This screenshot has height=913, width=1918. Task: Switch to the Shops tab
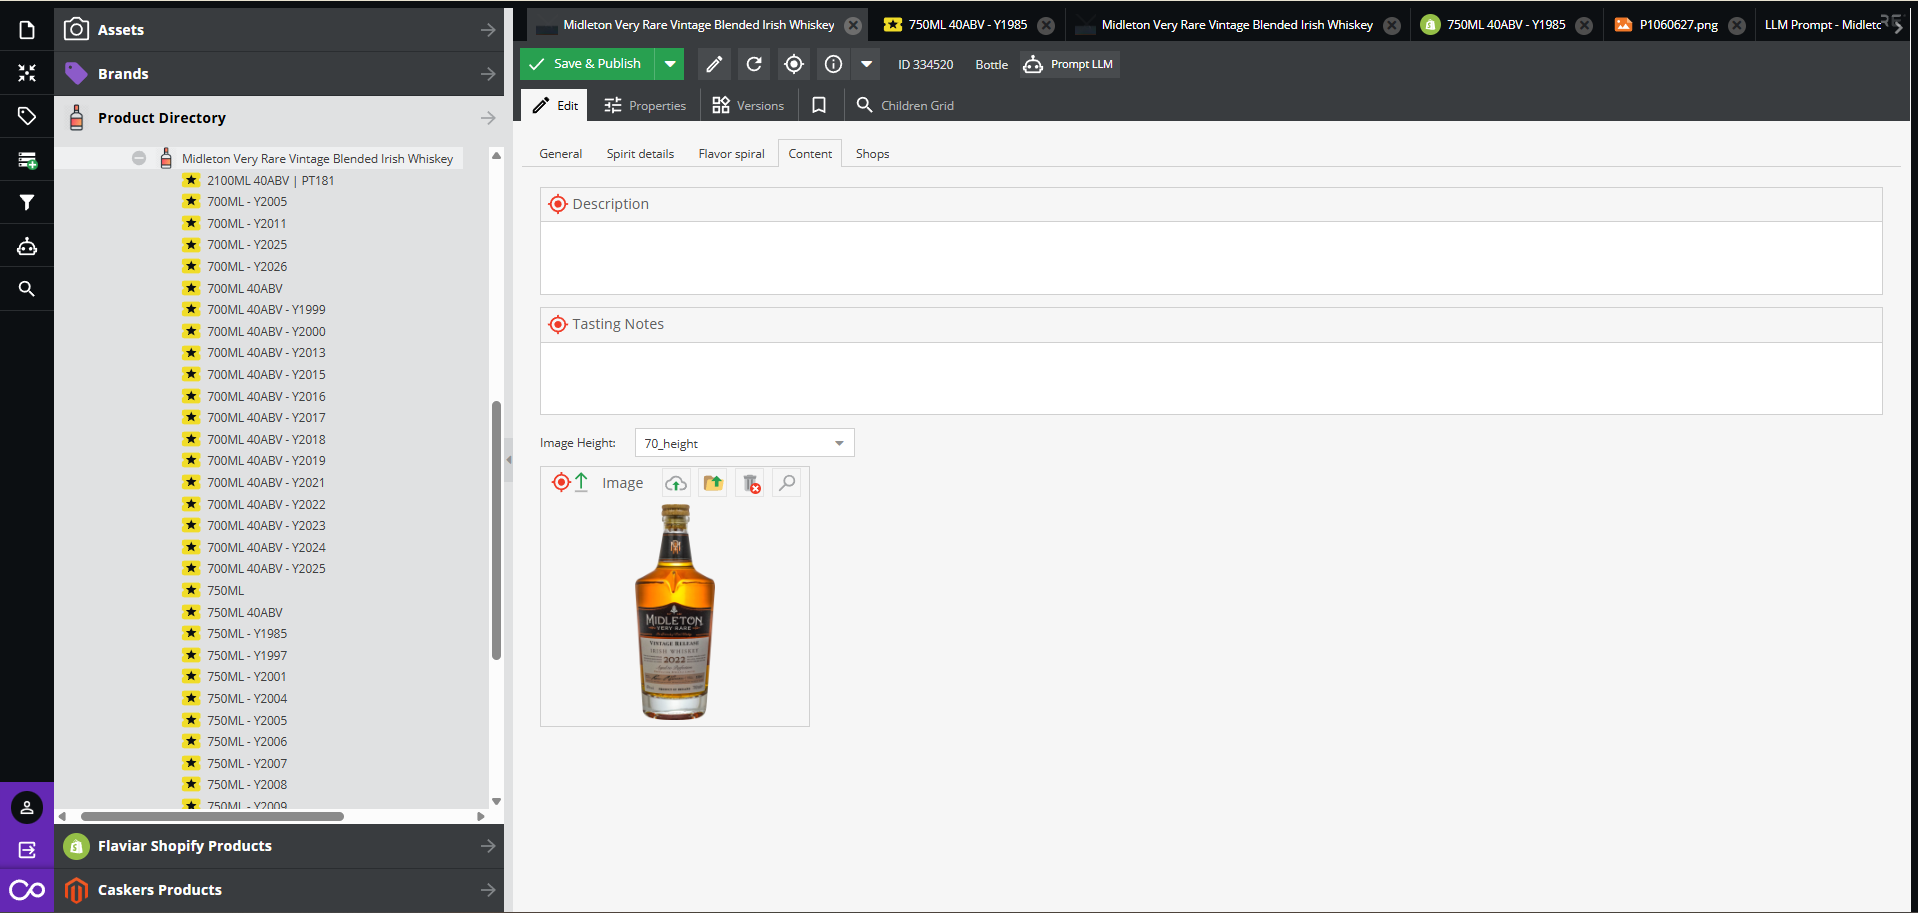pos(872,154)
